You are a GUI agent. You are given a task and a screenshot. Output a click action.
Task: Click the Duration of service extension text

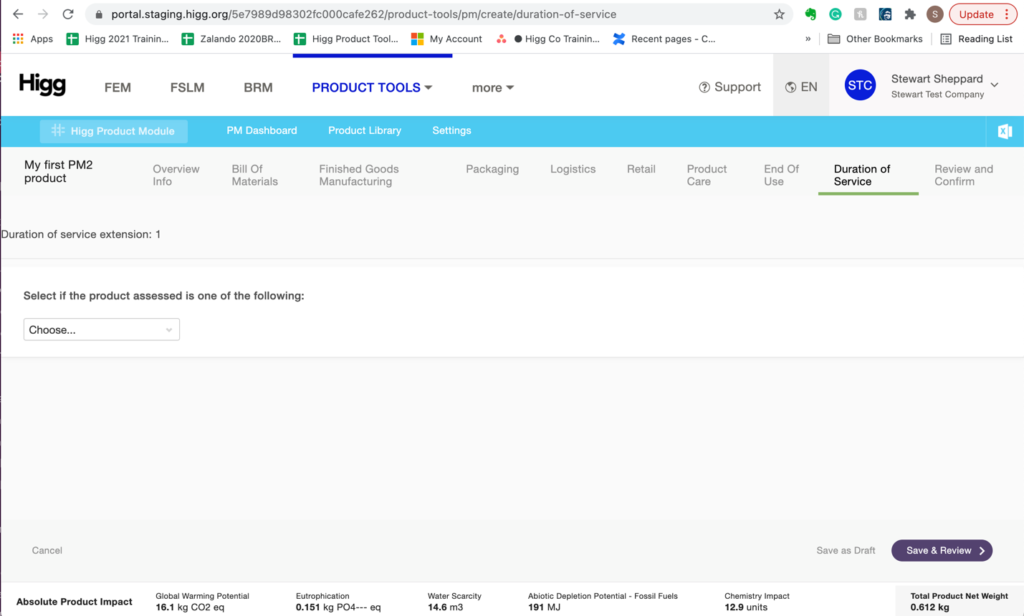(81, 235)
